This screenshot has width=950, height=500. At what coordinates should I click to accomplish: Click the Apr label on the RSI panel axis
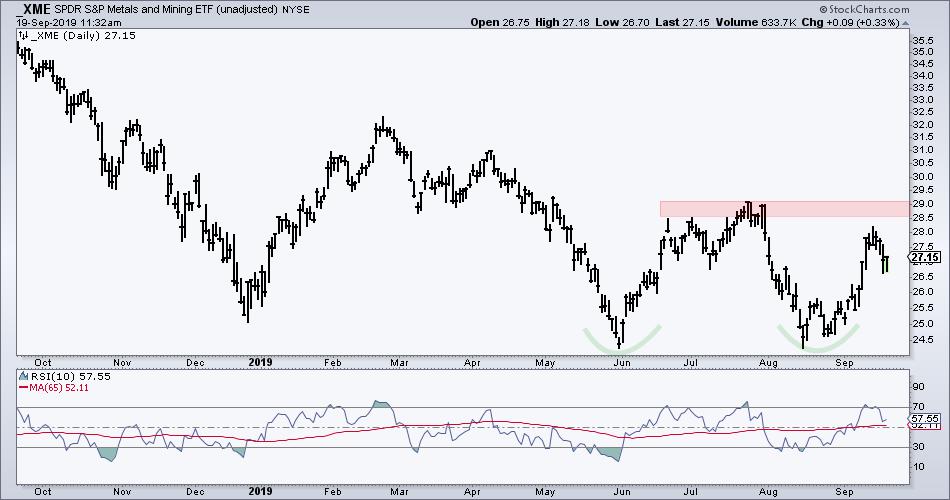tap(472, 492)
